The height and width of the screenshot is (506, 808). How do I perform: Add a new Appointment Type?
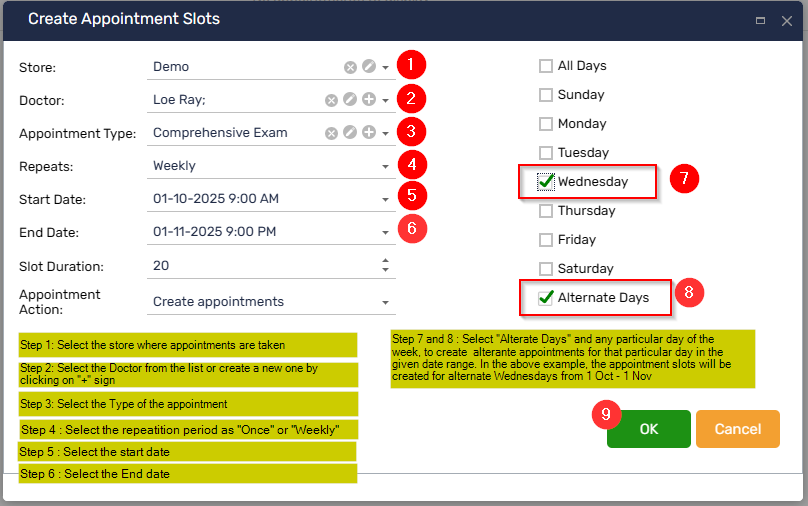click(368, 133)
